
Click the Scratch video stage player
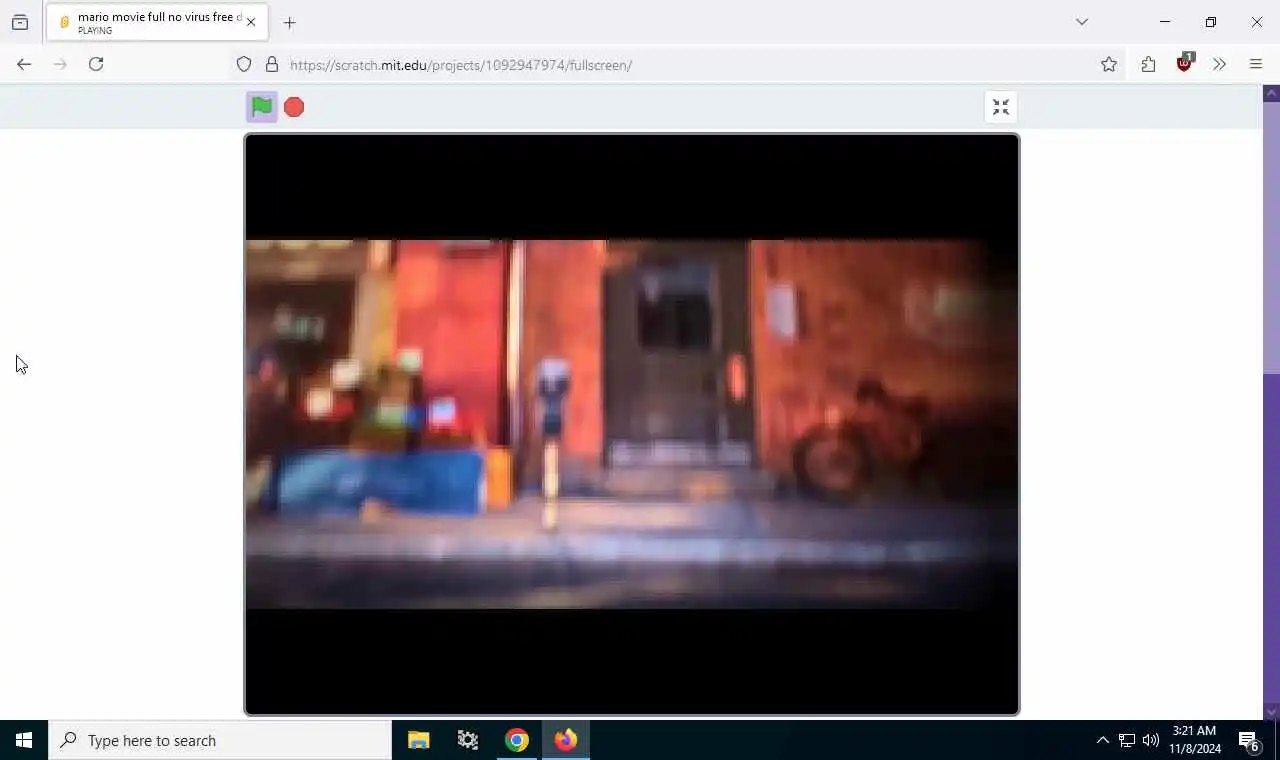coord(632,424)
